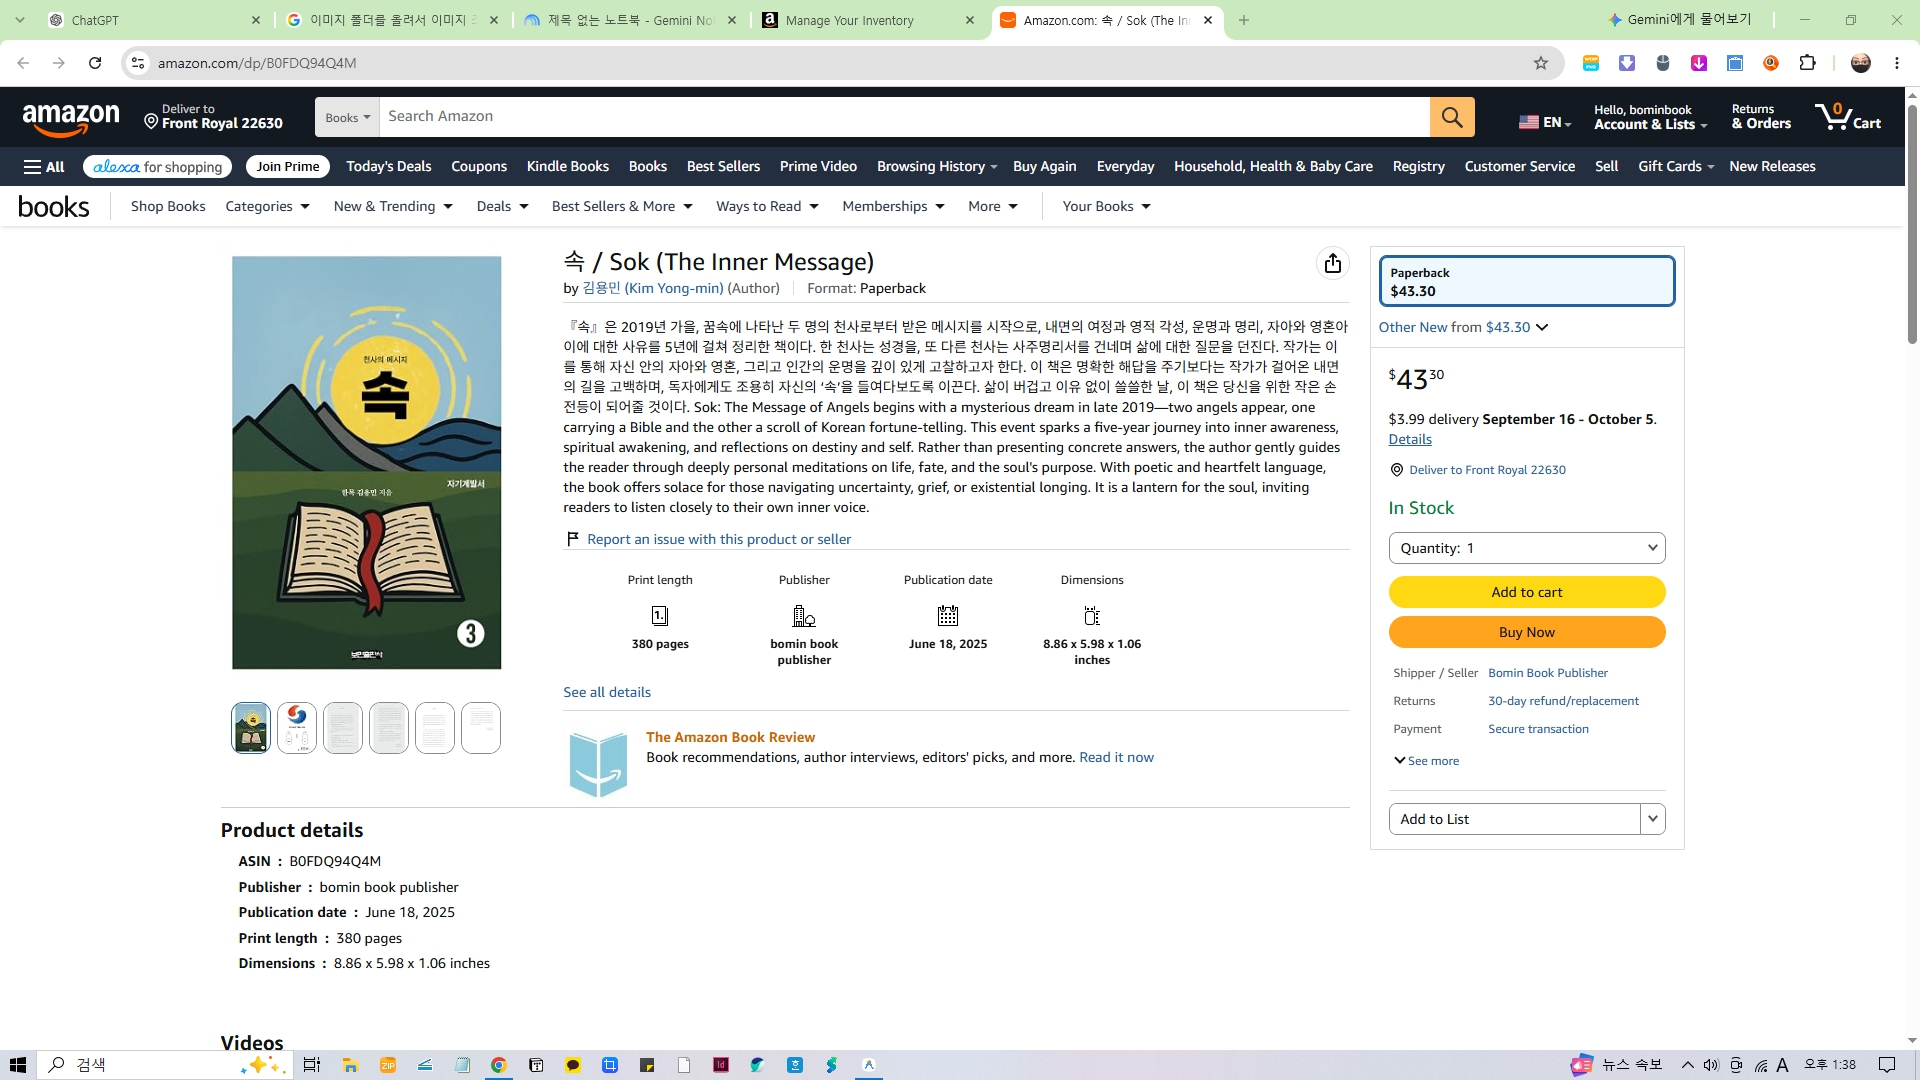Open the Quantity dropdown
1920x1080 pixels.
pos(1527,548)
